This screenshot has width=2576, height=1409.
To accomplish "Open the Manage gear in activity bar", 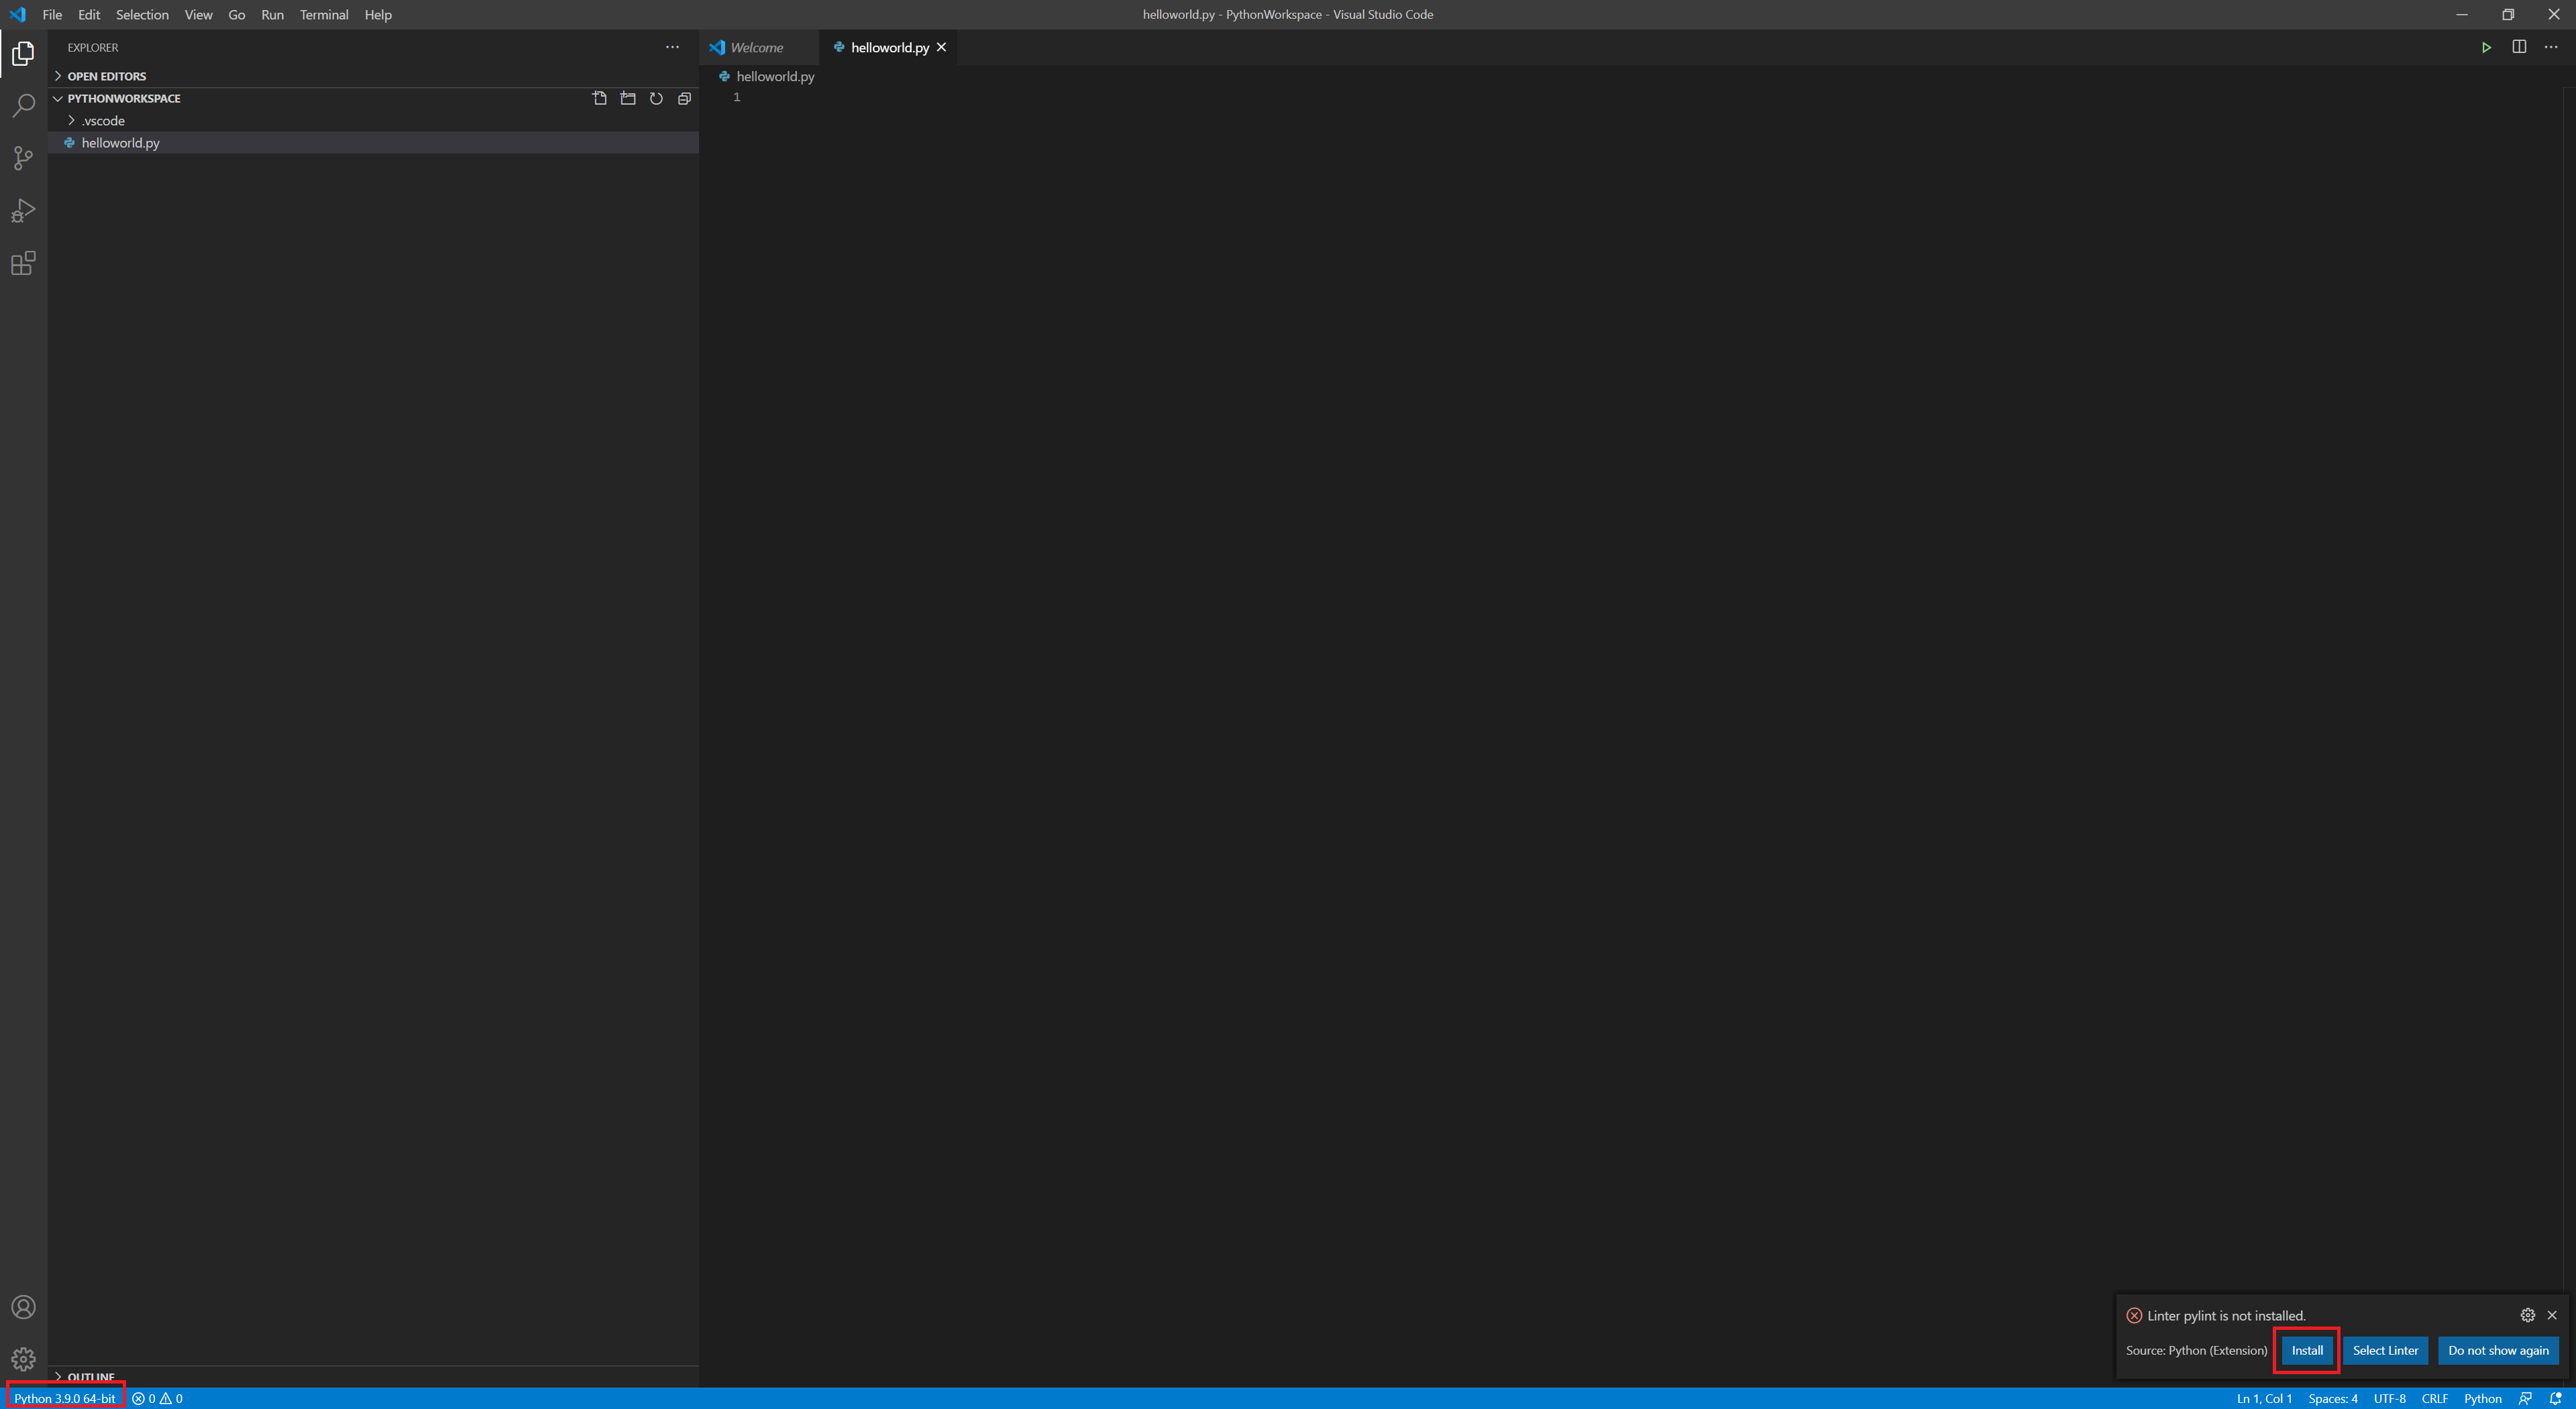I will (23, 1359).
